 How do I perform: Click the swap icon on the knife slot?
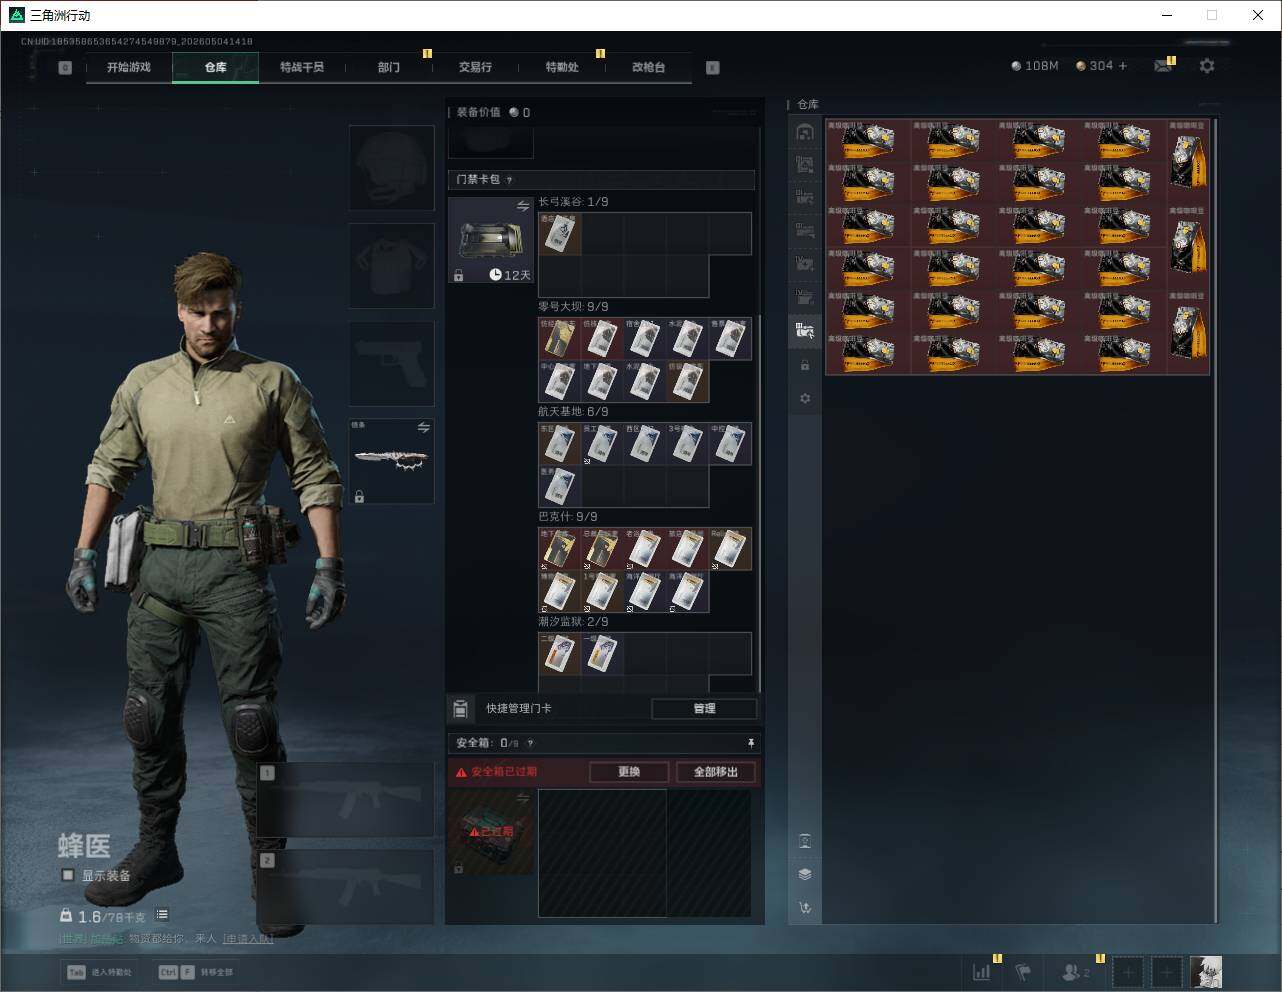[x=424, y=427]
